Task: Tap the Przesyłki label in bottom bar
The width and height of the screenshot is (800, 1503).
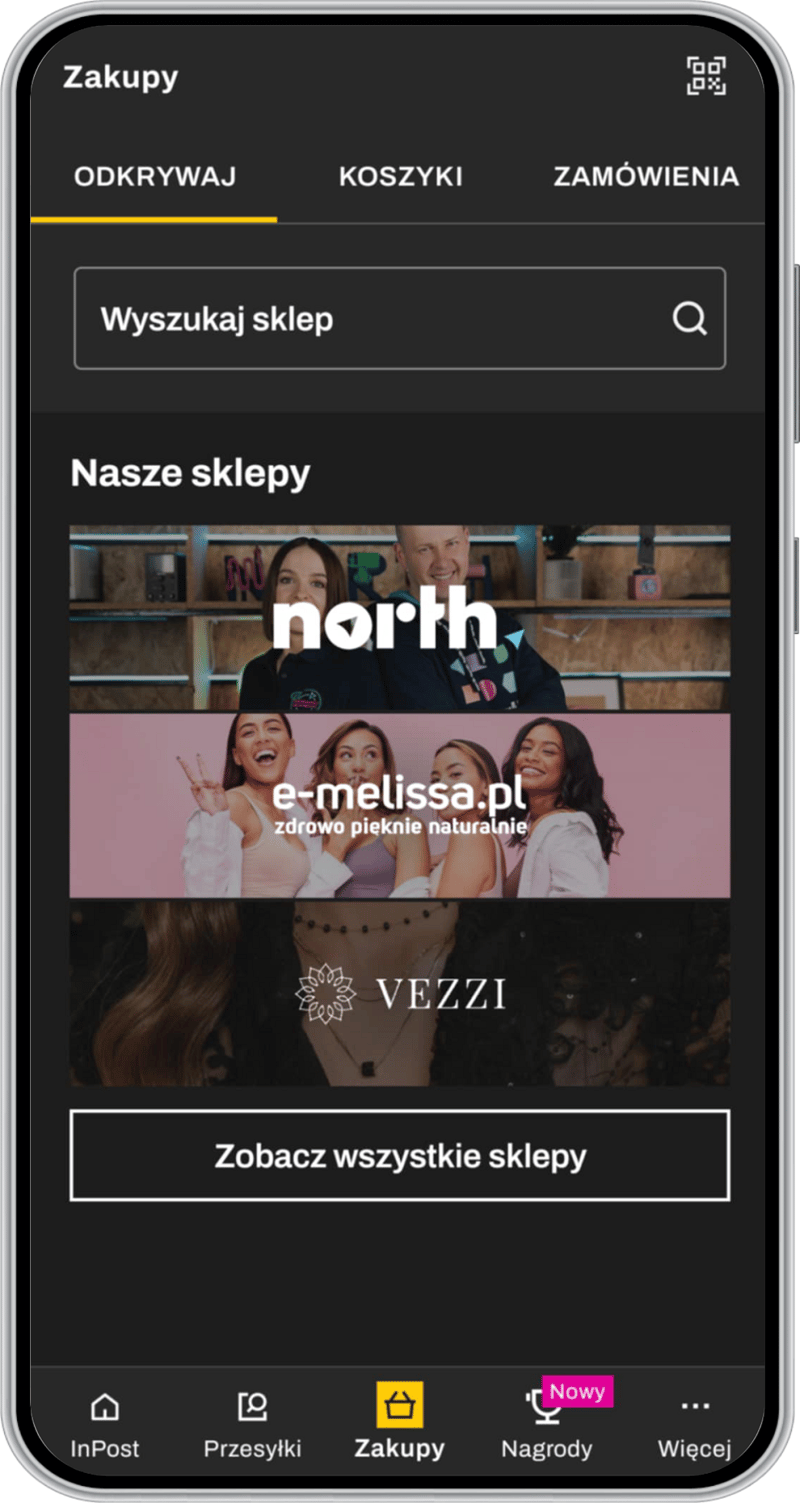Action: click(x=252, y=1448)
